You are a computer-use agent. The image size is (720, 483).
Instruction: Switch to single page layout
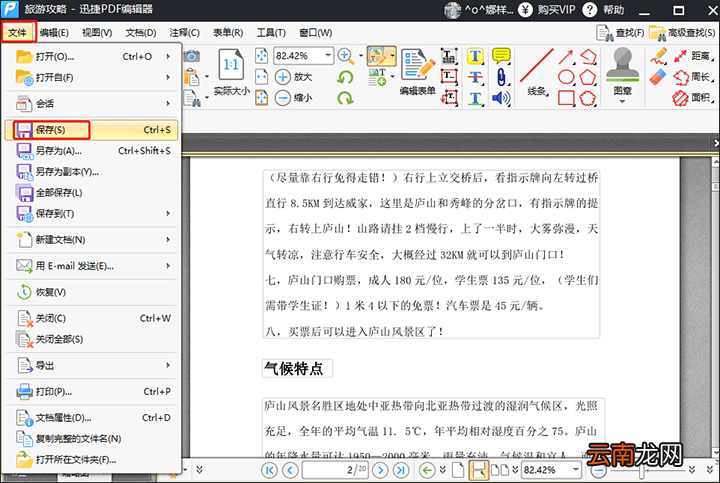tap(458, 470)
